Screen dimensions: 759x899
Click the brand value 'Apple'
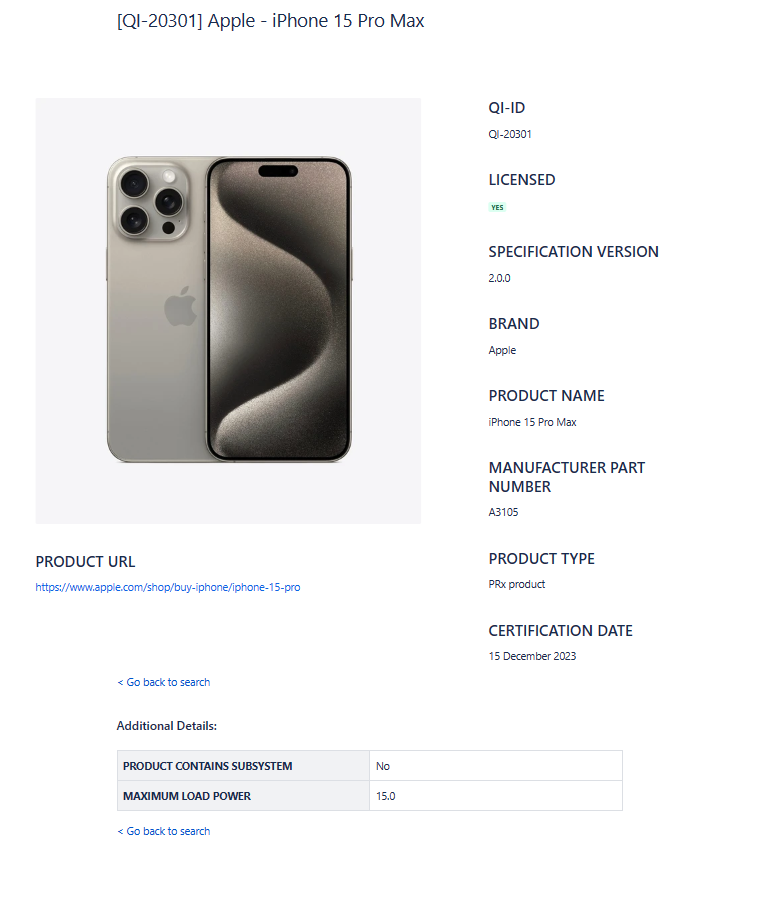(502, 350)
